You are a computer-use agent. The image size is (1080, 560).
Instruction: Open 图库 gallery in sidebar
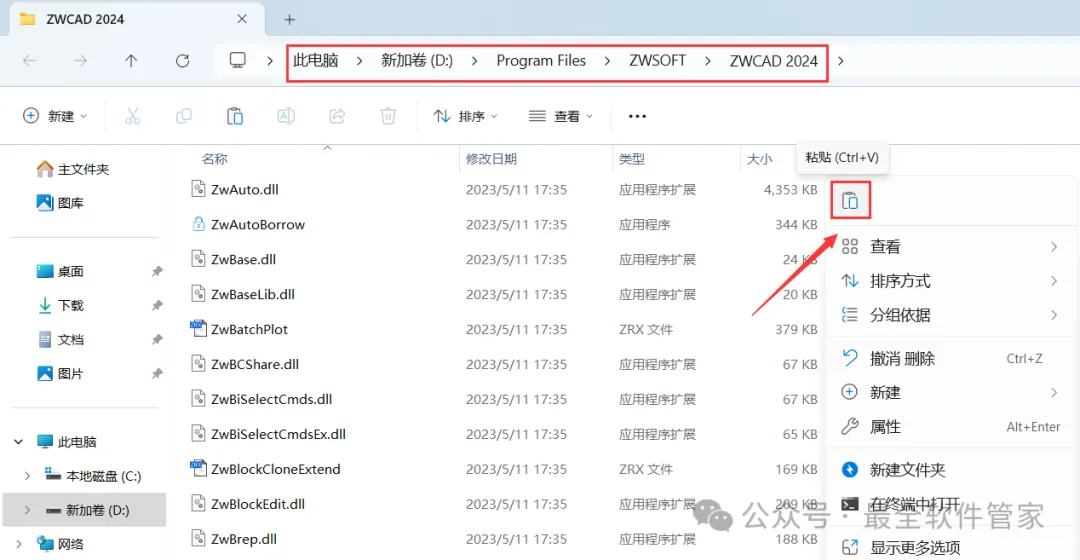click(x=60, y=203)
